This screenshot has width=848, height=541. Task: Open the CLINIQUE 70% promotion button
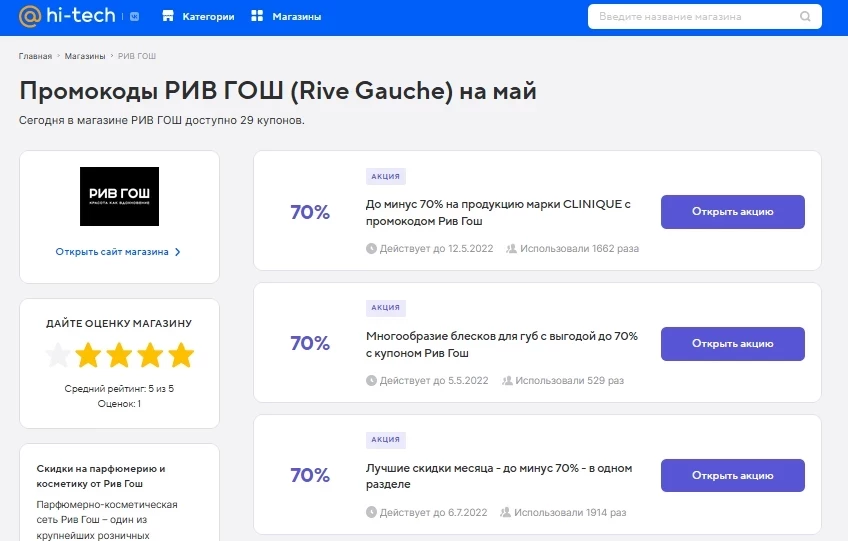(x=733, y=212)
